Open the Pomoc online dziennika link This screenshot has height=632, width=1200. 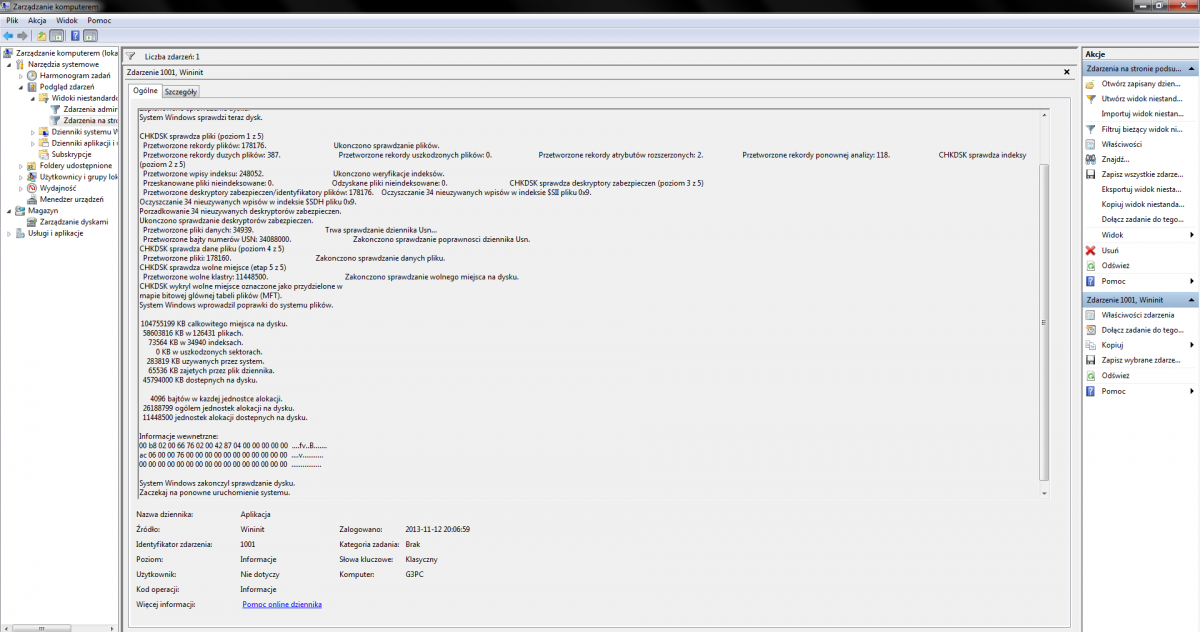282,604
